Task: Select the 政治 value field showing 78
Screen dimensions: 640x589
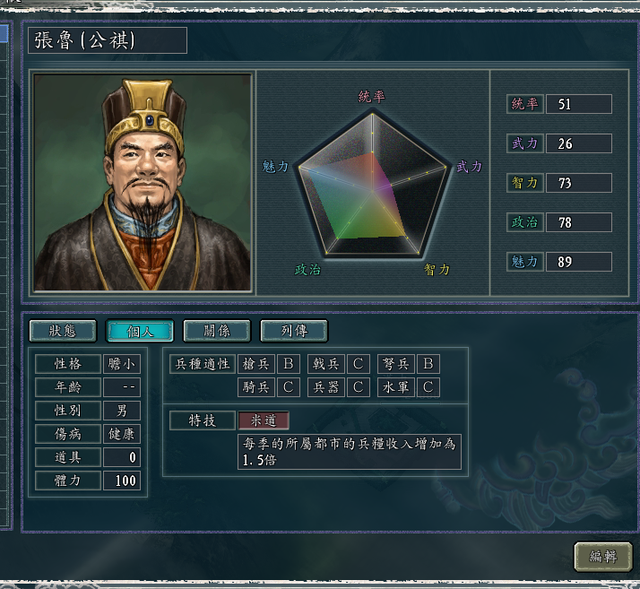Action: click(x=579, y=222)
